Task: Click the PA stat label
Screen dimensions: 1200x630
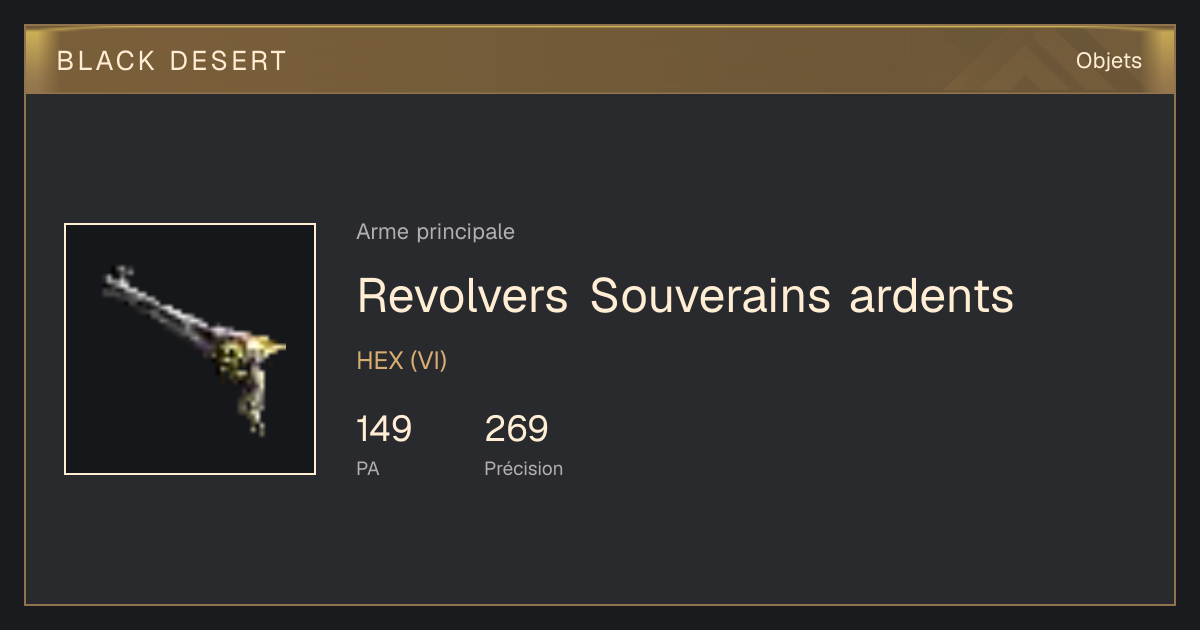Action: coord(367,468)
